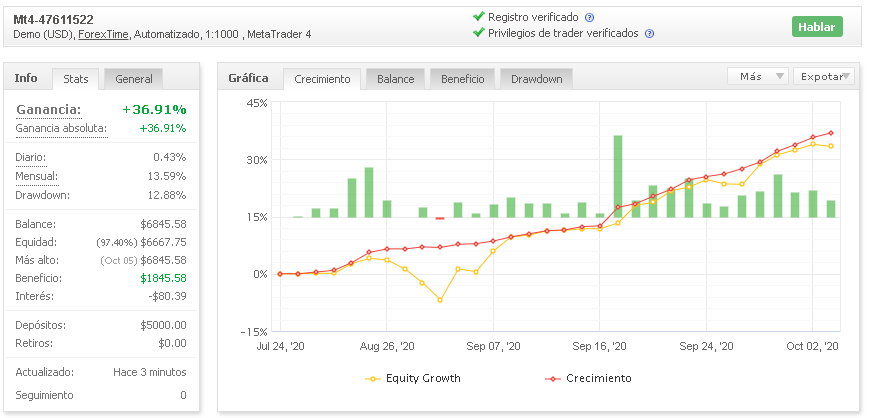This screenshot has height=418, width=869.
Task: Click green checkmark for Registro verificado
Action: 478,17
